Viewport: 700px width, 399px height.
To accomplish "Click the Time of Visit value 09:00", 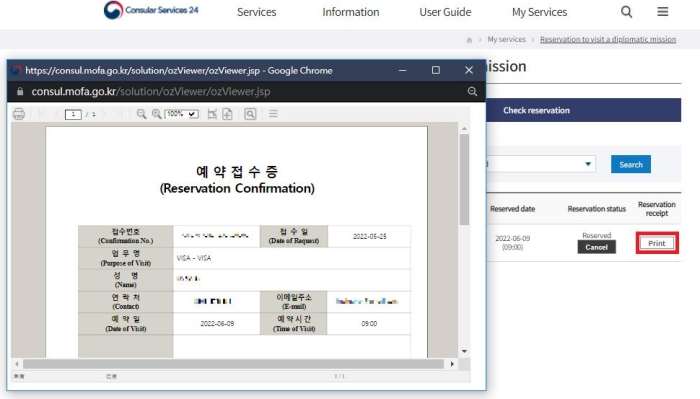I will coord(369,324).
